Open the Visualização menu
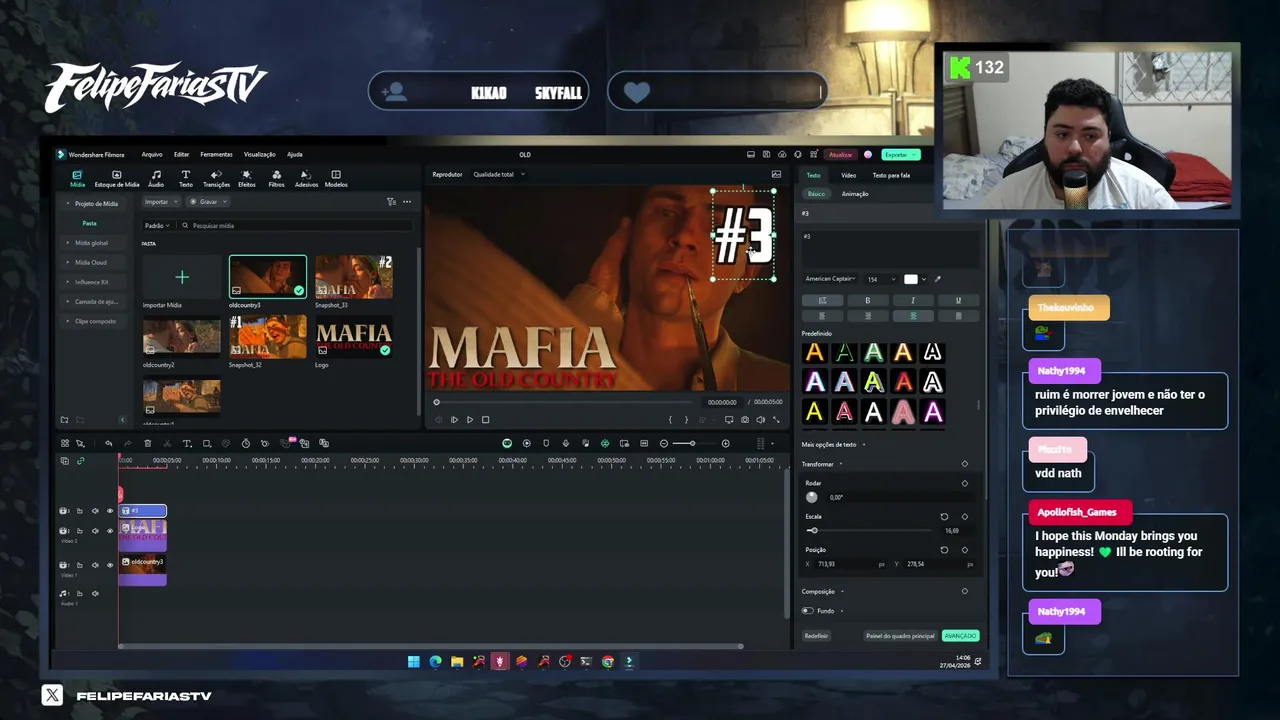Screen dimensions: 1280x720 point(259,154)
